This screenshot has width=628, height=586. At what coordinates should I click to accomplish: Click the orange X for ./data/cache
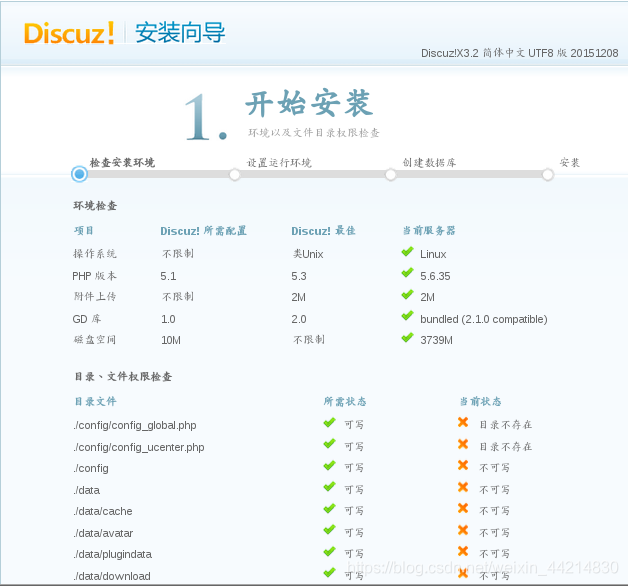463,508
